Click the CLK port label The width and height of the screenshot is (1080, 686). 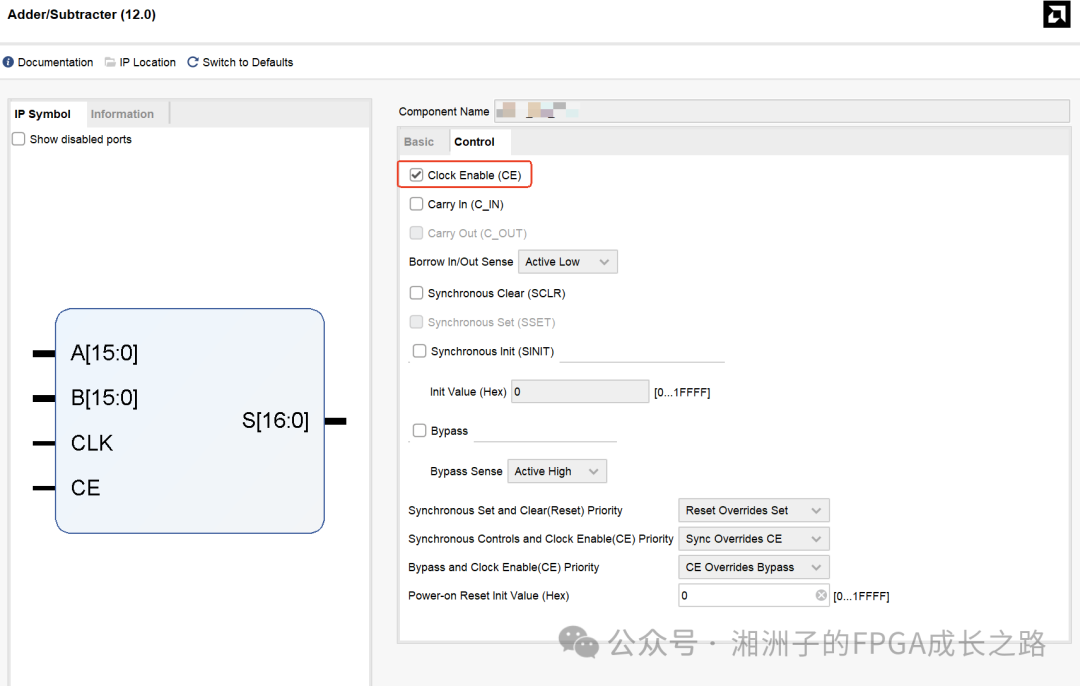[92, 443]
